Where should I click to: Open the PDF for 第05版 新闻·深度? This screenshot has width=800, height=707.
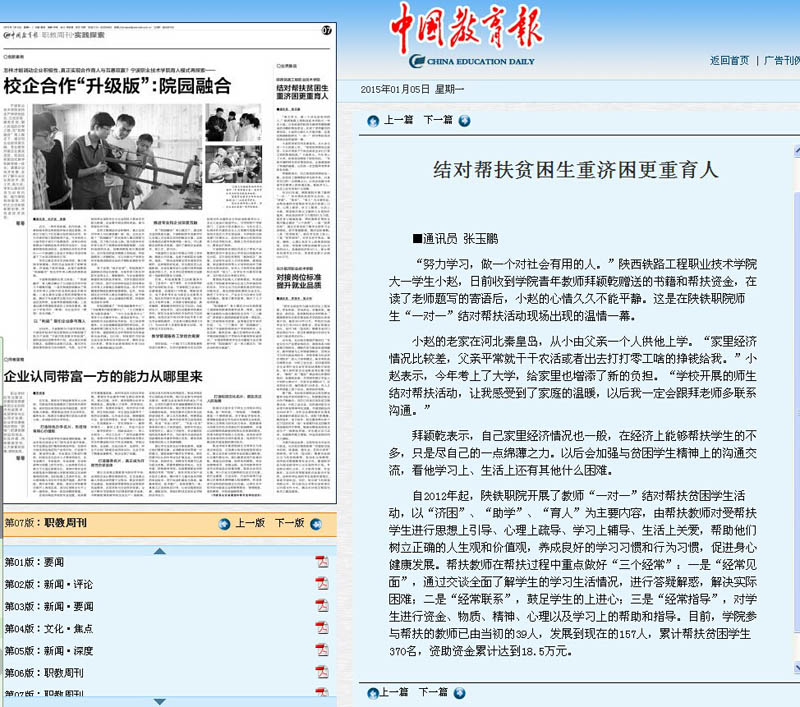[322, 652]
